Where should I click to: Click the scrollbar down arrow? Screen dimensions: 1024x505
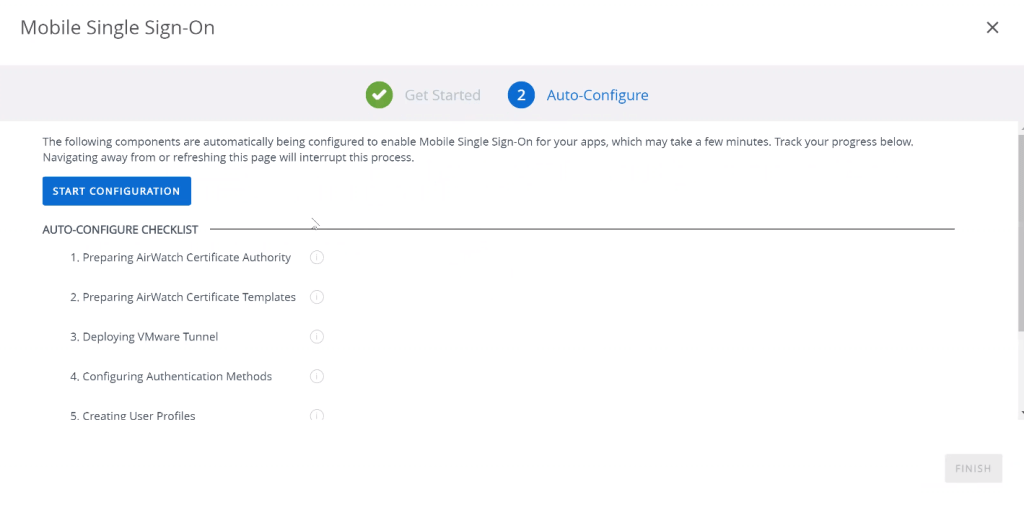click(1019, 412)
